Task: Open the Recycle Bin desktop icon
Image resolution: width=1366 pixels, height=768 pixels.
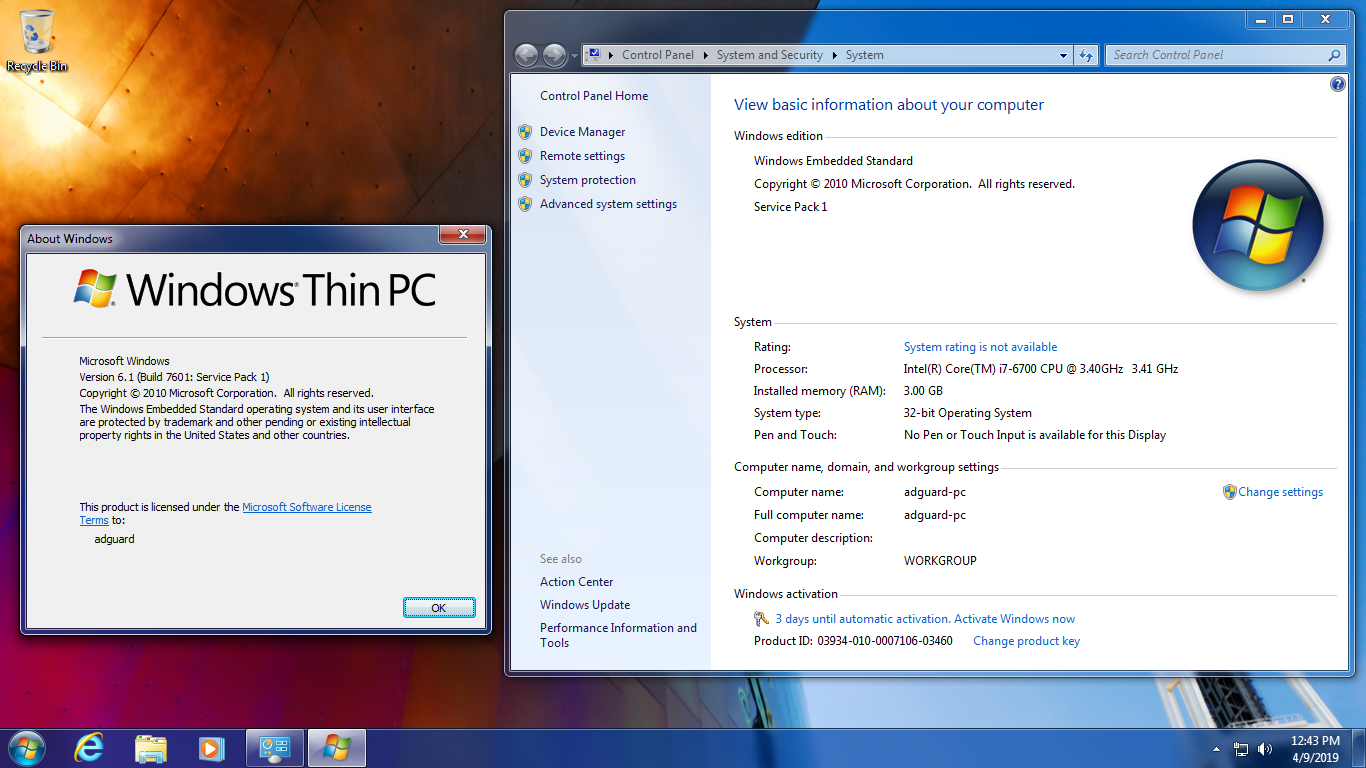Action: 36,40
